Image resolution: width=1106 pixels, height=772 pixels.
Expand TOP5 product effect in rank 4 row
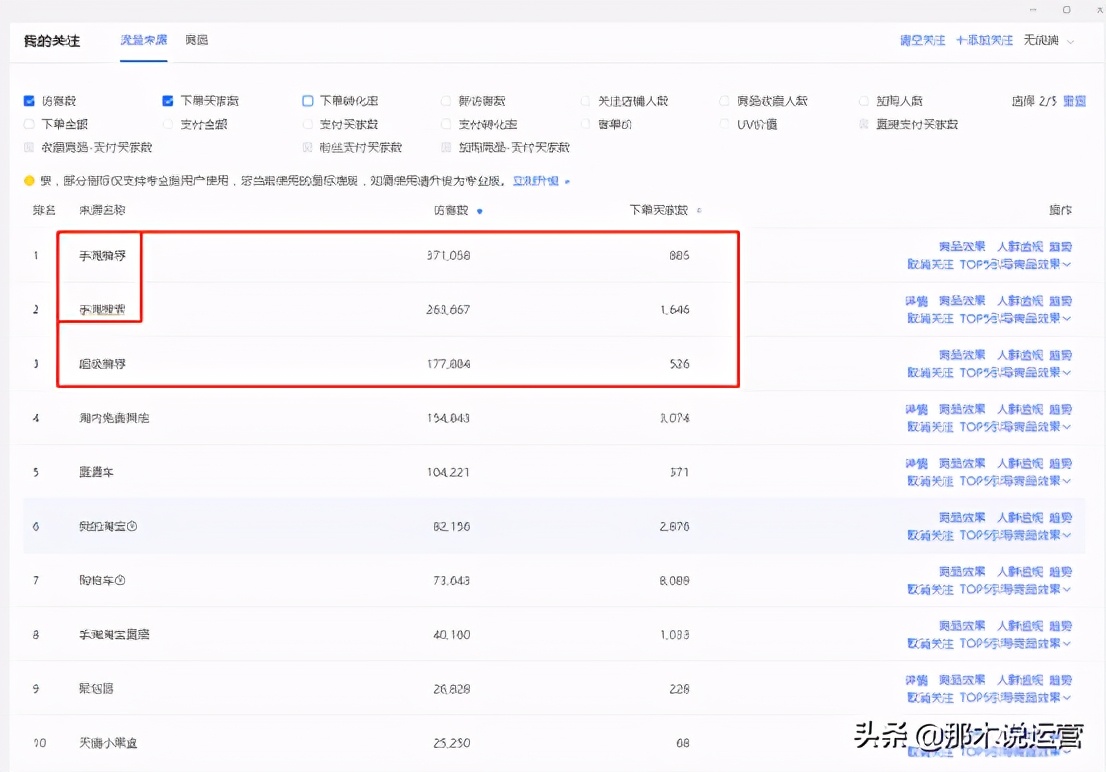click(1015, 427)
